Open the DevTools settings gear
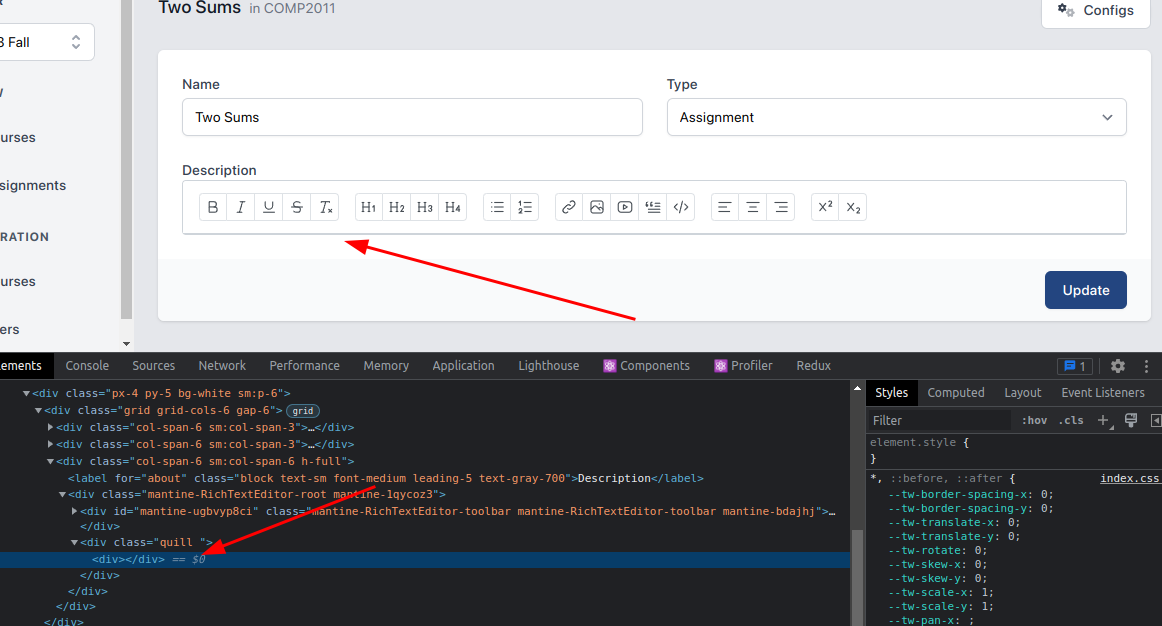This screenshot has width=1162, height=626. pyautogui.click(x=1117, y=366)
